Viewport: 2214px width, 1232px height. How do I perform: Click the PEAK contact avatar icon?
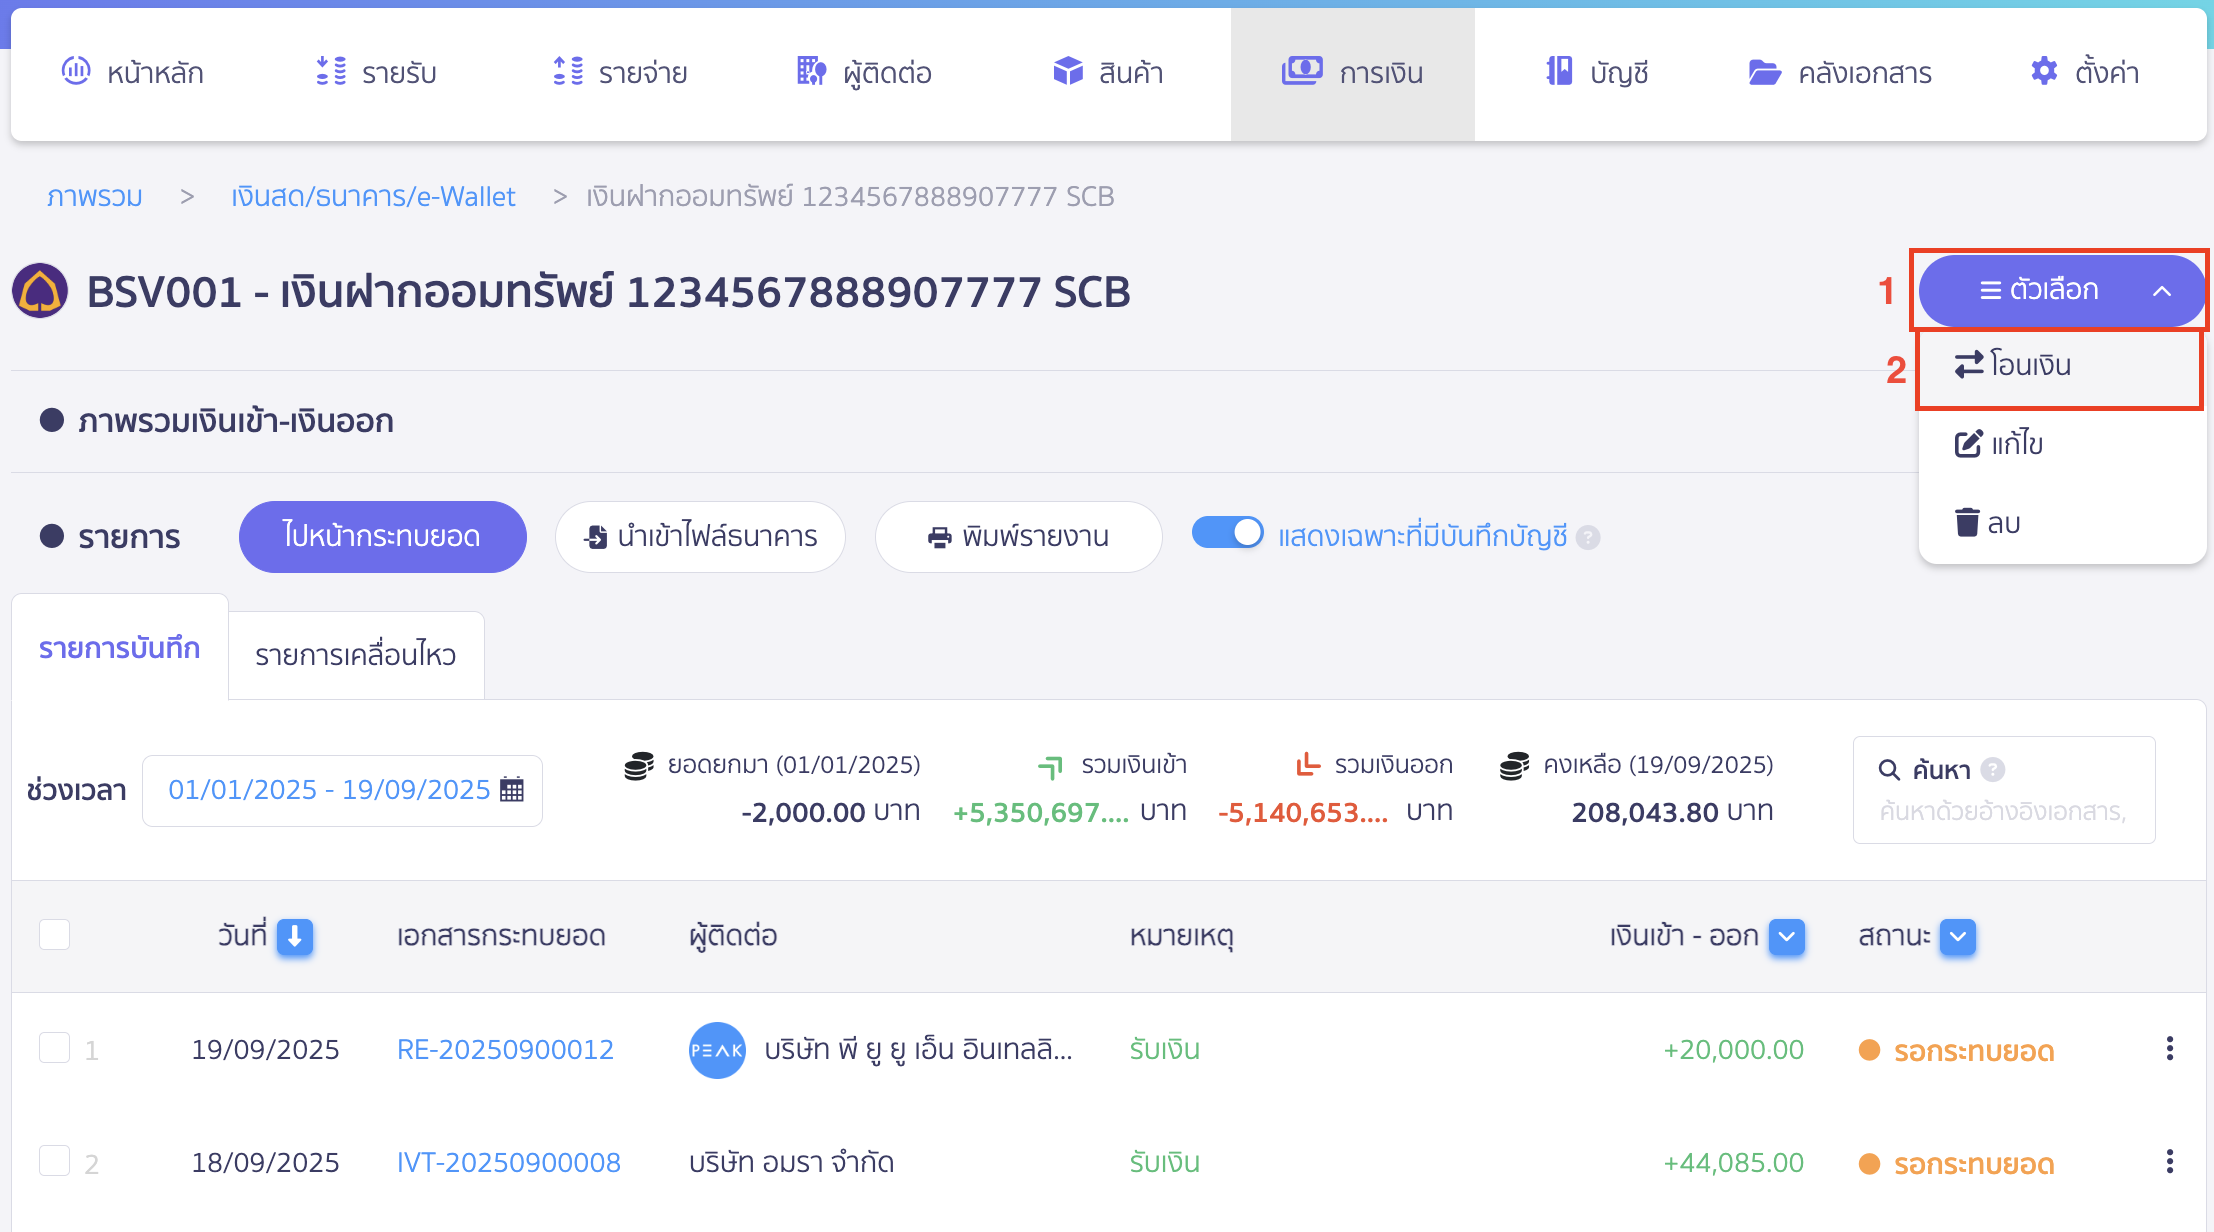coord(717,1050)
